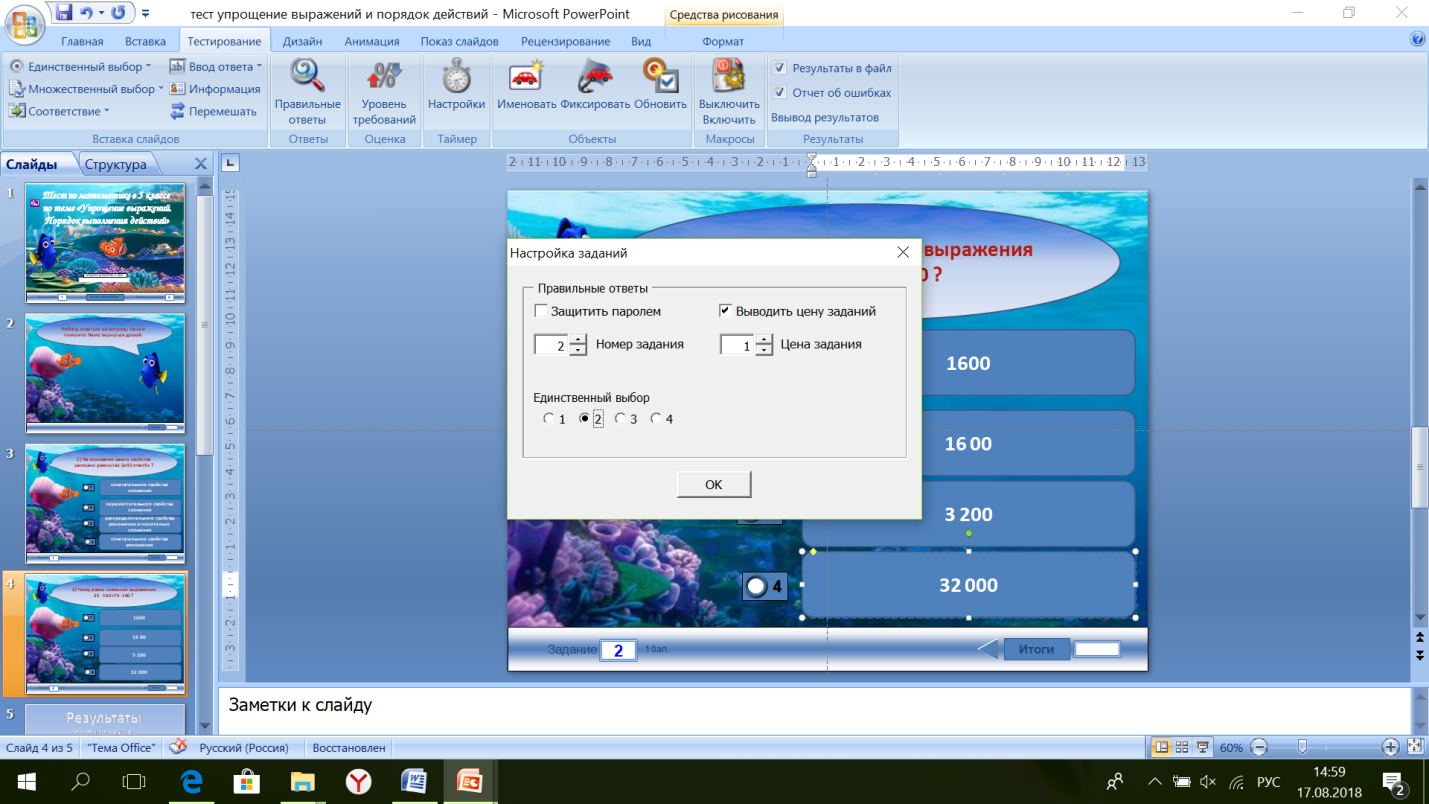Click the Save icon in quick access toolbar

pyautogui.click(x=64, y=13)
